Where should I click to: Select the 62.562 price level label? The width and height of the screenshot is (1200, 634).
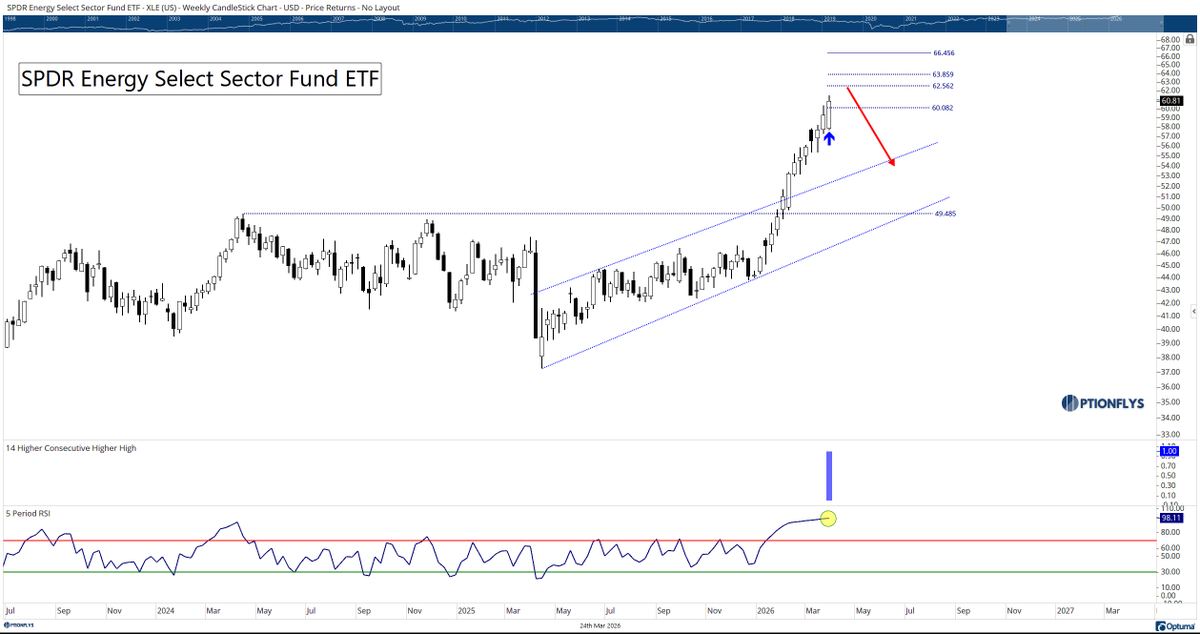pyautogui.click(x=943, y=86)
